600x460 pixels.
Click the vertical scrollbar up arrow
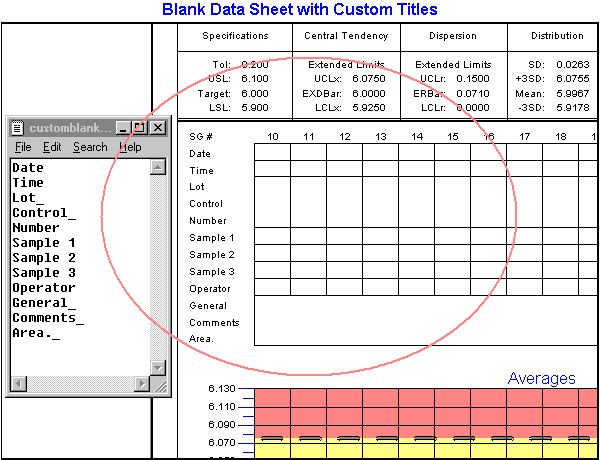[x=157, y=167]
